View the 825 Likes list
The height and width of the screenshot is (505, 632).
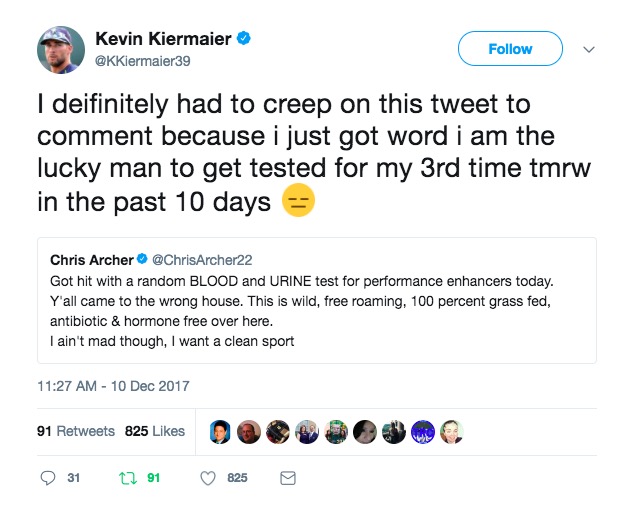(x=155, y=431)
